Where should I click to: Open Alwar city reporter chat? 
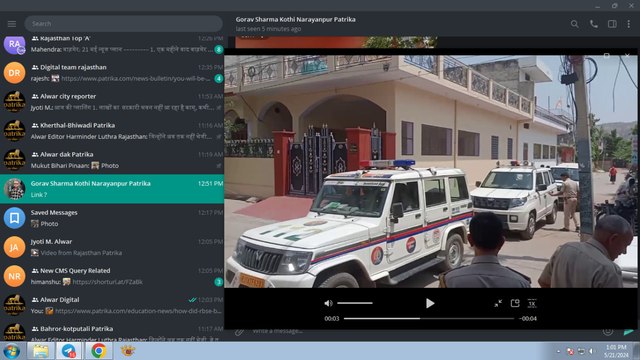pyautogui.click(x=112, y=102)
